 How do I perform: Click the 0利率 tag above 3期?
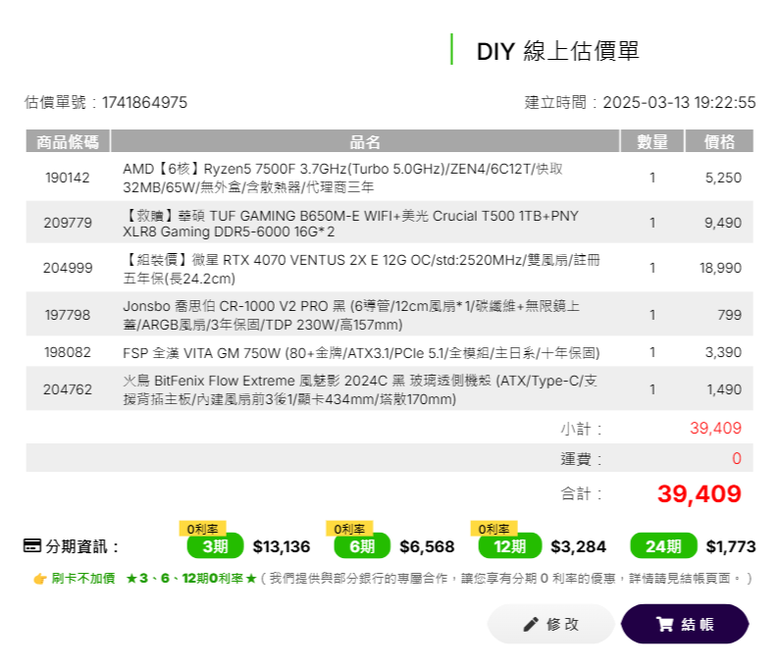coord(202,529)
